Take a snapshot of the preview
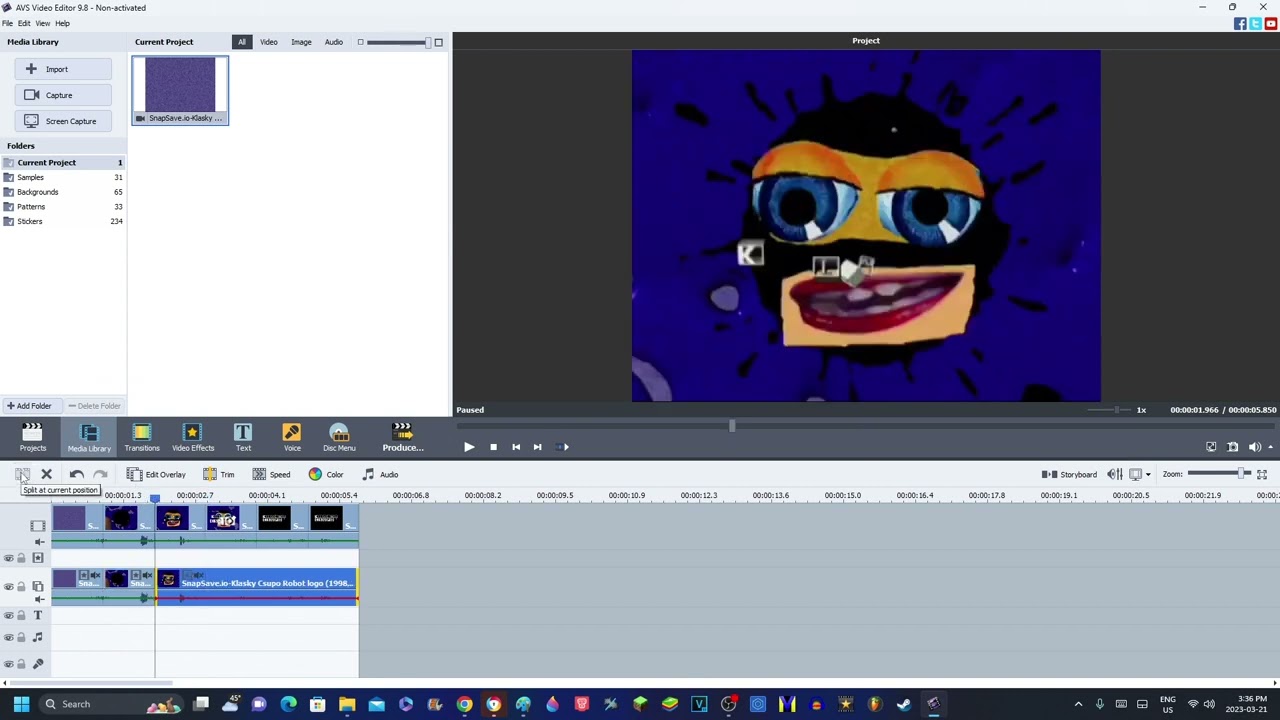The image size is (1280, 720). [x=1233, y=447]
